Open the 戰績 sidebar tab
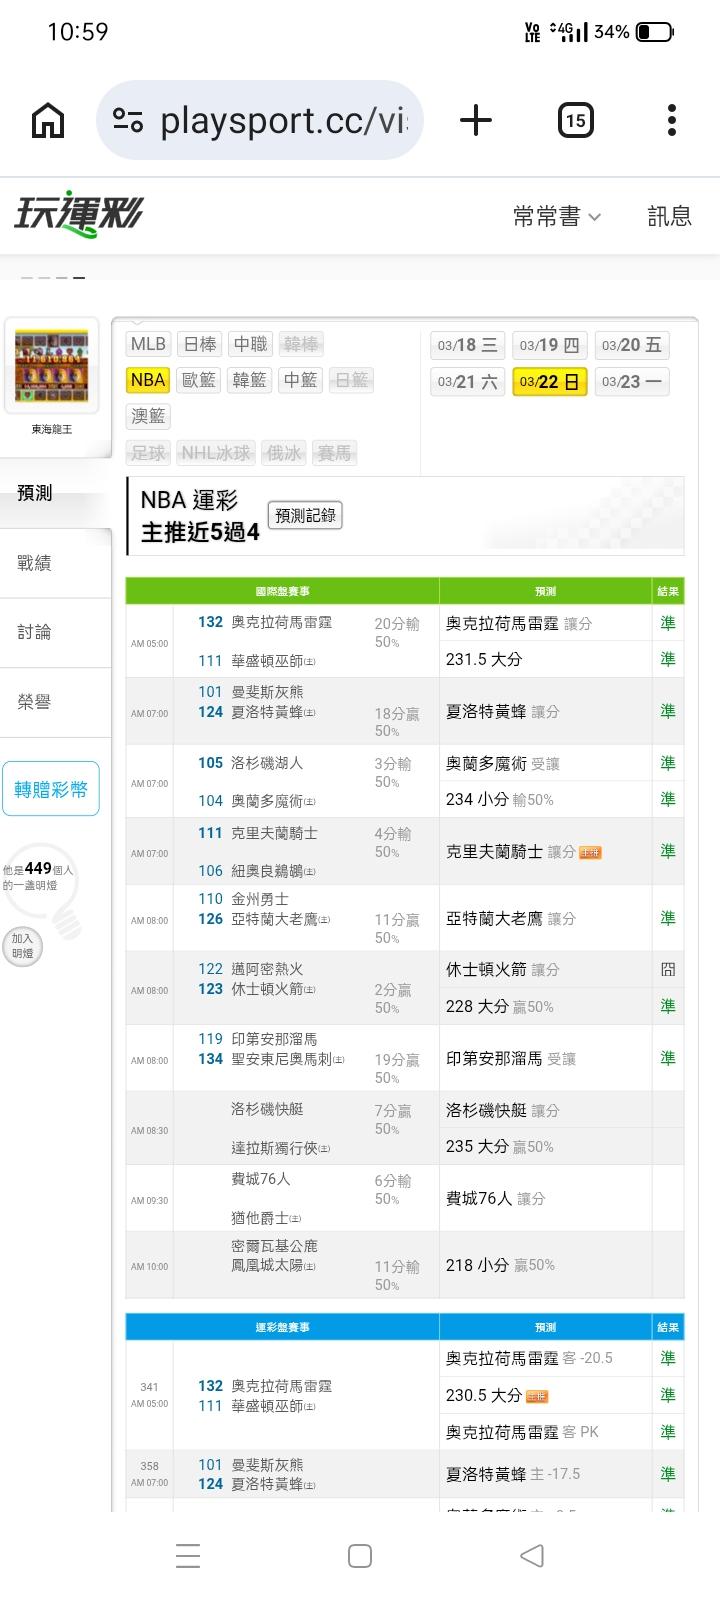This screenshot has width=720, height=1600. coord(55,563)
